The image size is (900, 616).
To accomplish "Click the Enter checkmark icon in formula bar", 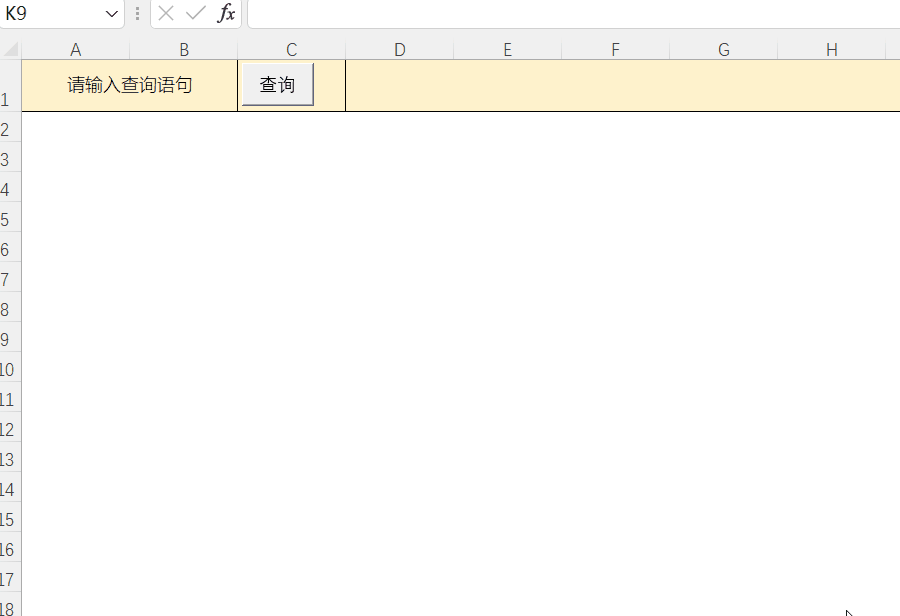I will pos(196,13).
